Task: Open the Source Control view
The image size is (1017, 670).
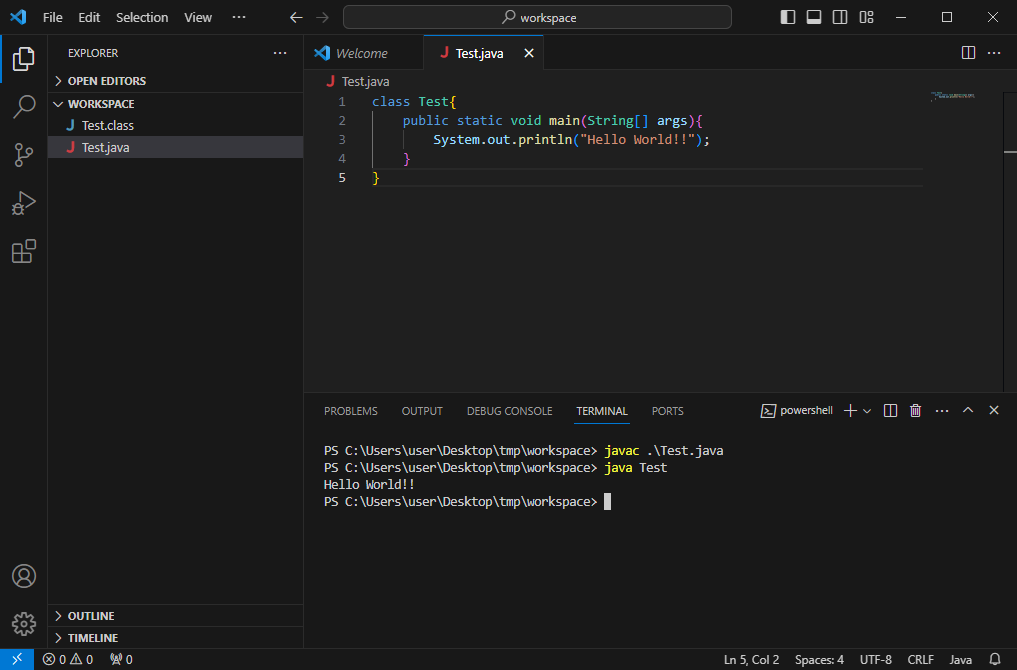Action: [23, 155]
